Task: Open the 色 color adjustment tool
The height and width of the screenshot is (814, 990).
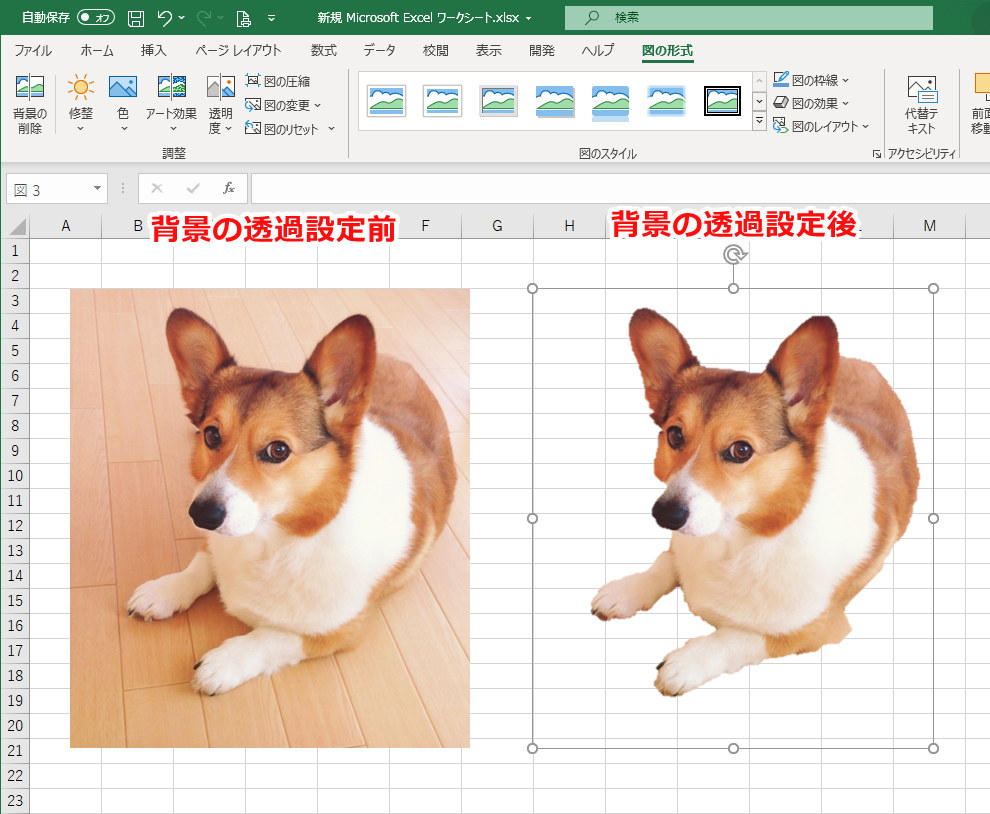Action: coord(122,104)
